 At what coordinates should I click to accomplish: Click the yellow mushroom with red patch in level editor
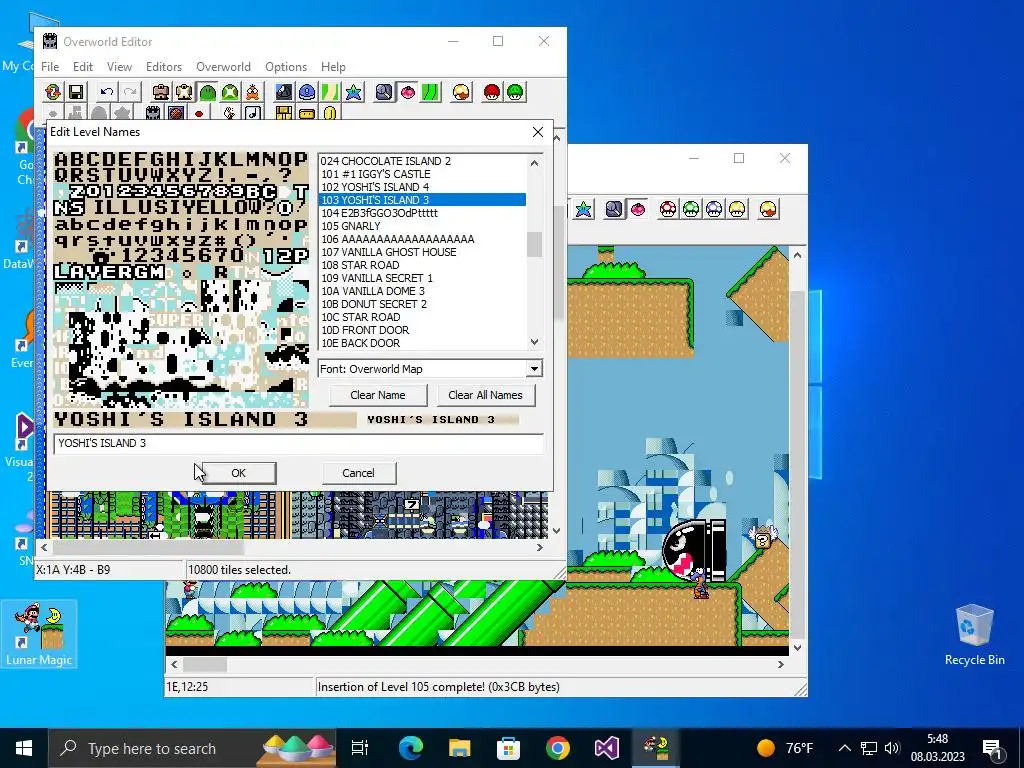pyautogui.click(x=769, y=209)
